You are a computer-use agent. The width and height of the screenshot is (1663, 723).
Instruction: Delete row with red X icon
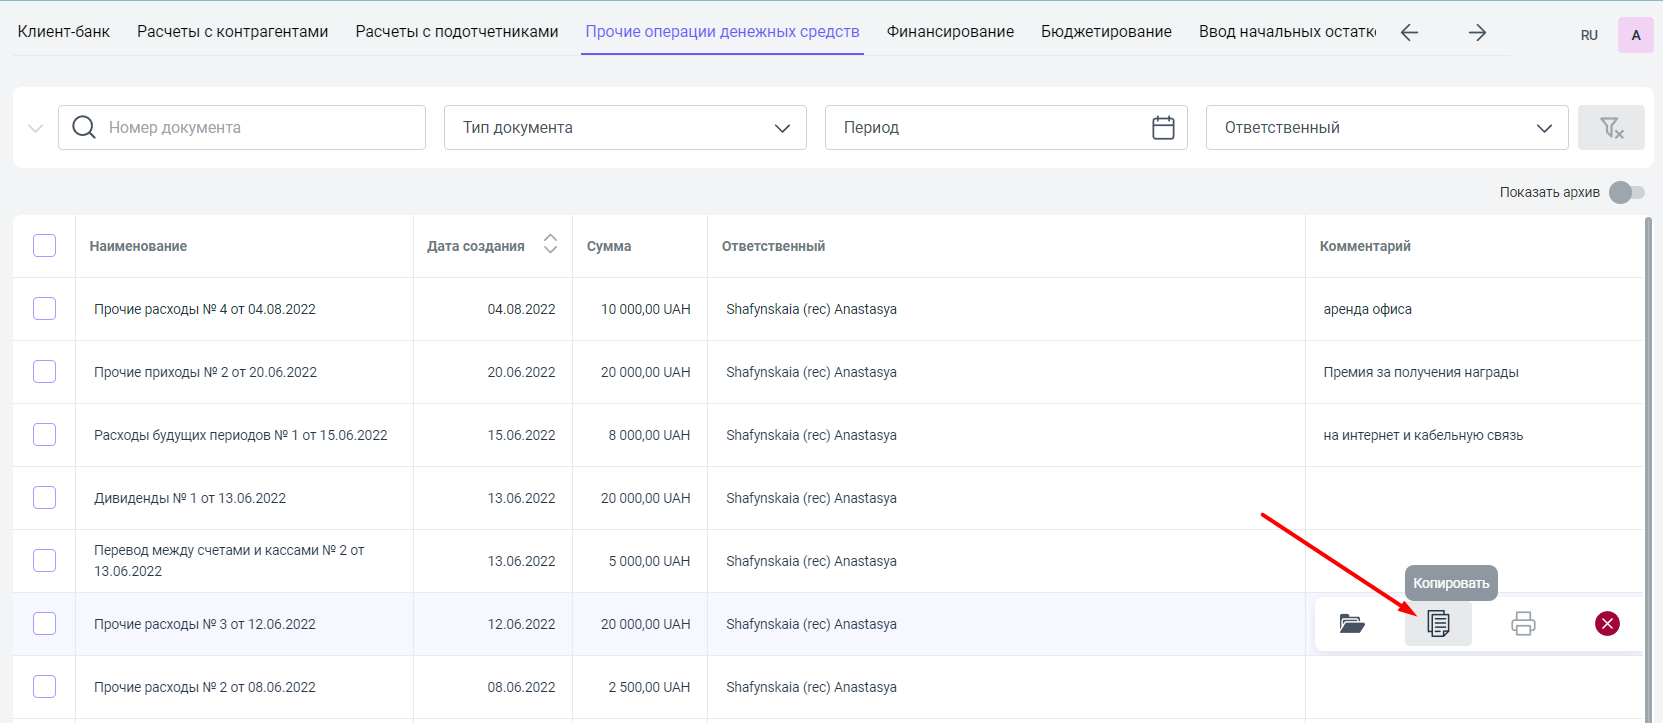pyautogui.click(x=1607, y=624)
